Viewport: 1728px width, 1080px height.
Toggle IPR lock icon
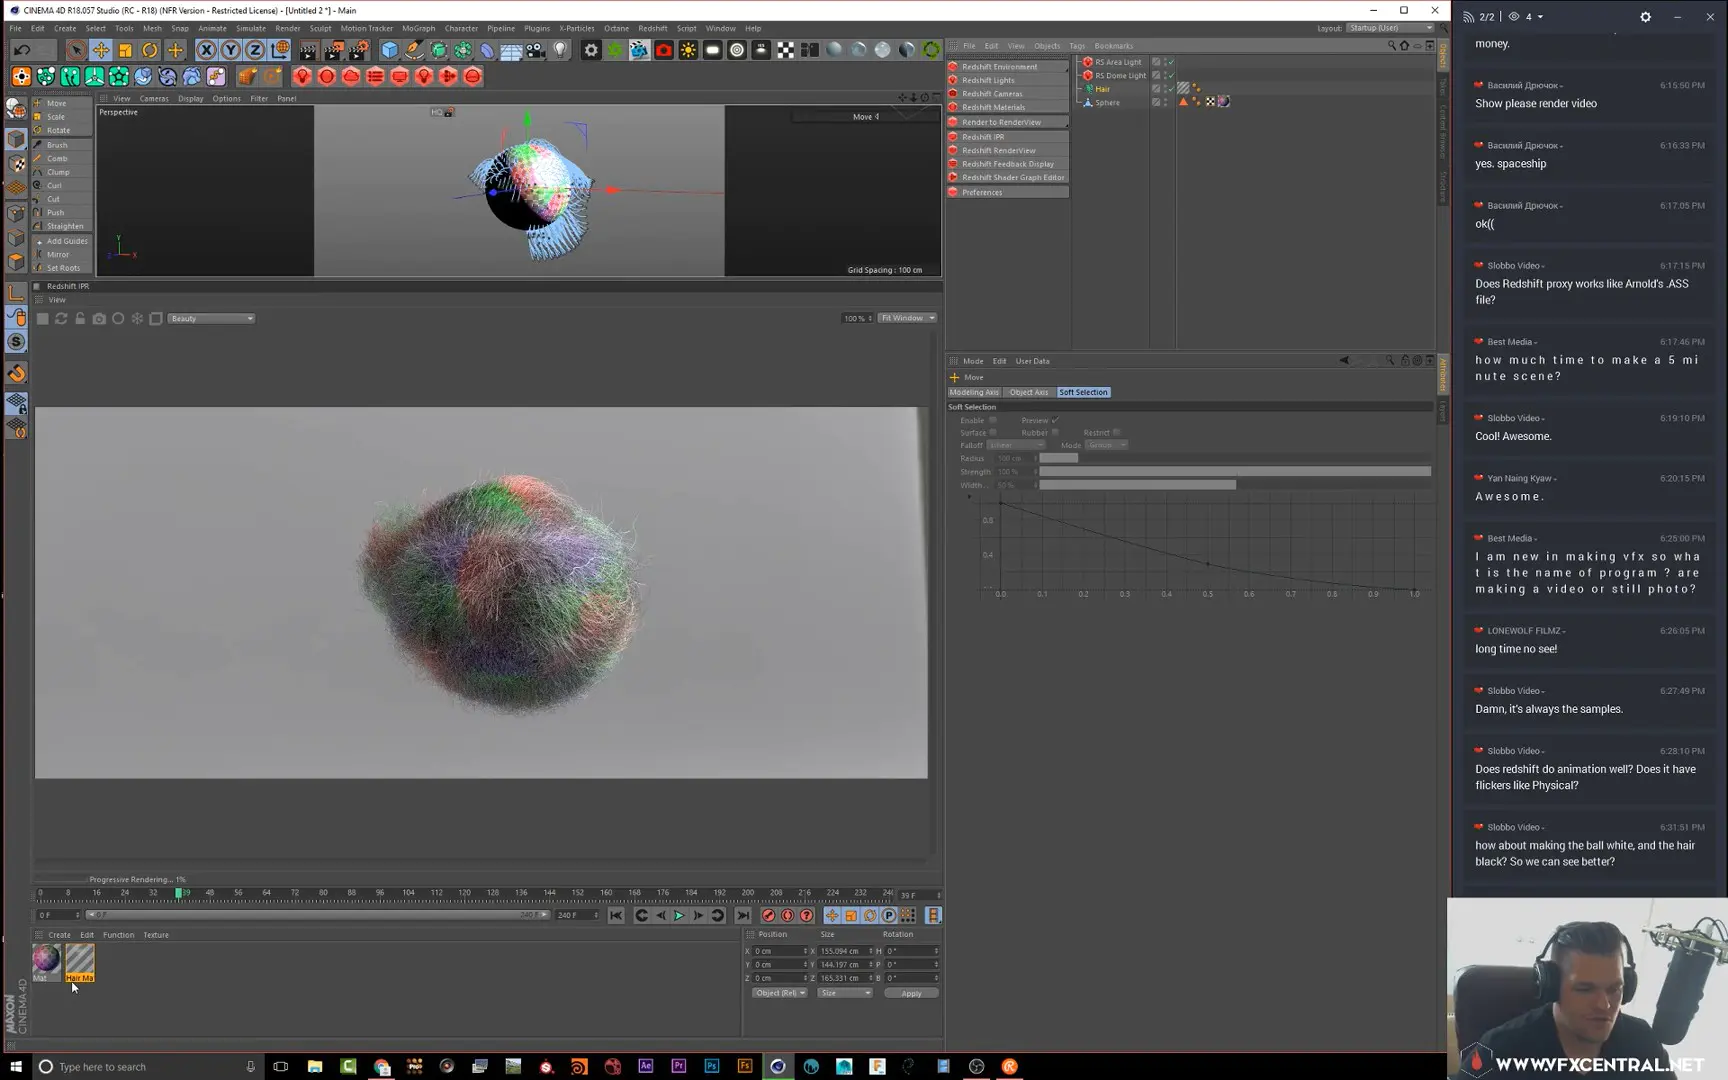(x=80, y=318)
